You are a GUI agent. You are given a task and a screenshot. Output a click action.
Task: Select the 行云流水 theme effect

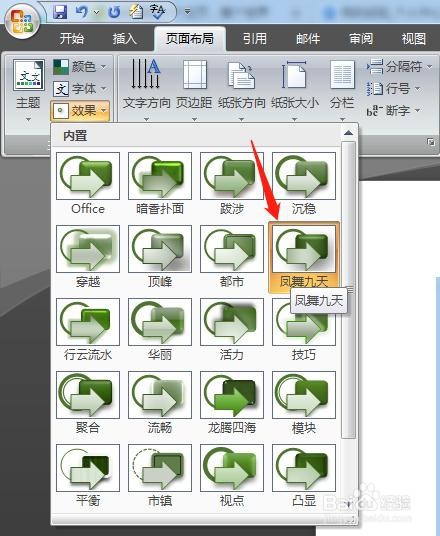(x=88, y=330)
